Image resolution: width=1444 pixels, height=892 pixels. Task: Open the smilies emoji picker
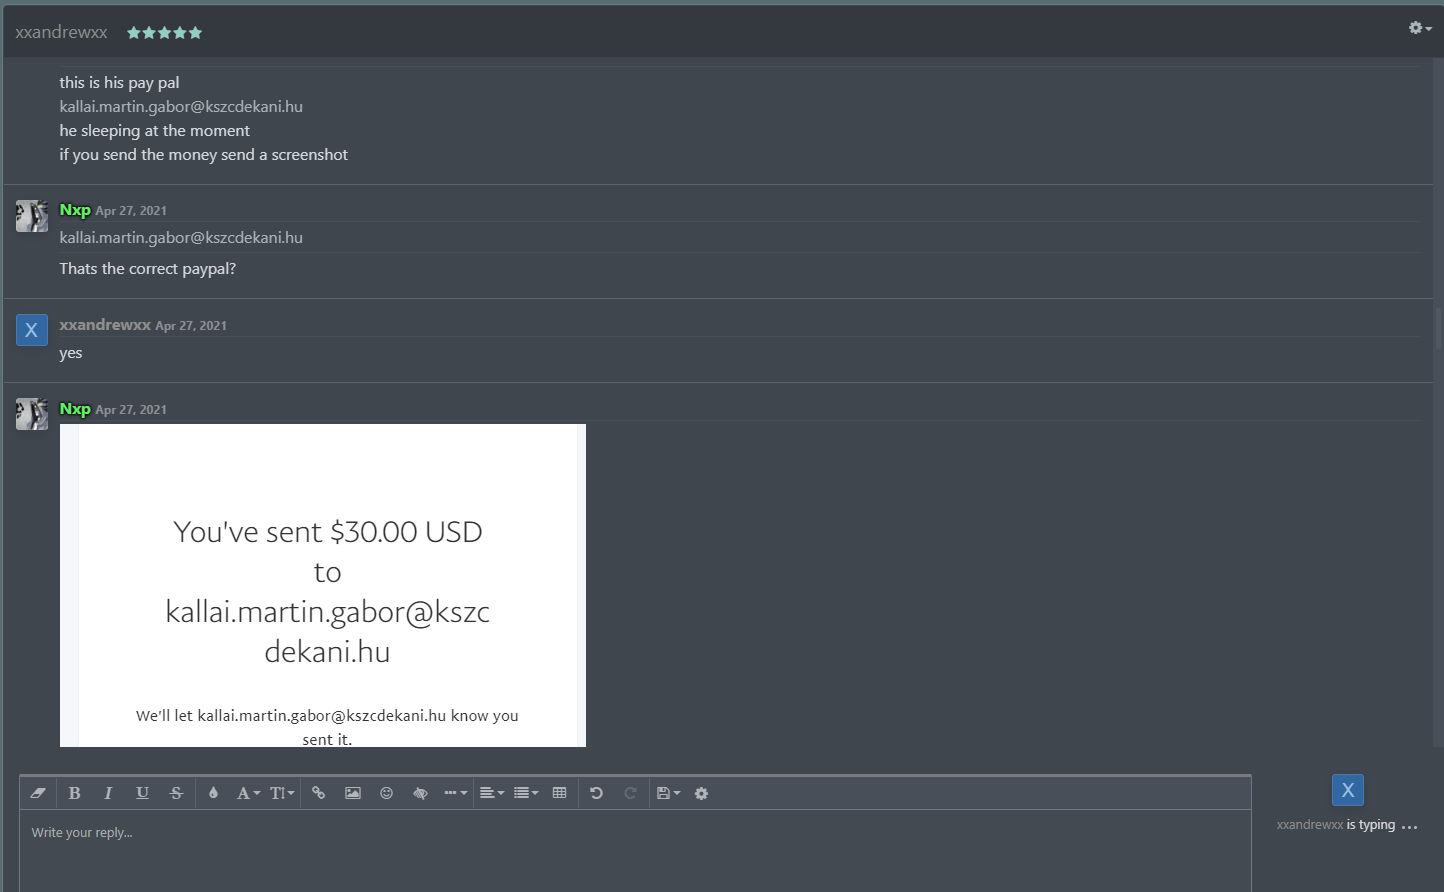coord(387,793)
